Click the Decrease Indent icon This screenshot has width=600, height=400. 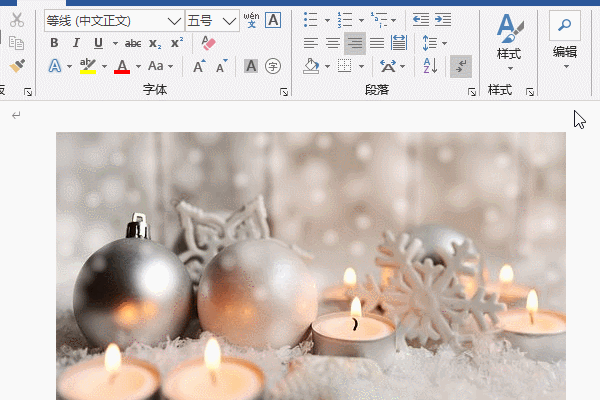[421, 20]
